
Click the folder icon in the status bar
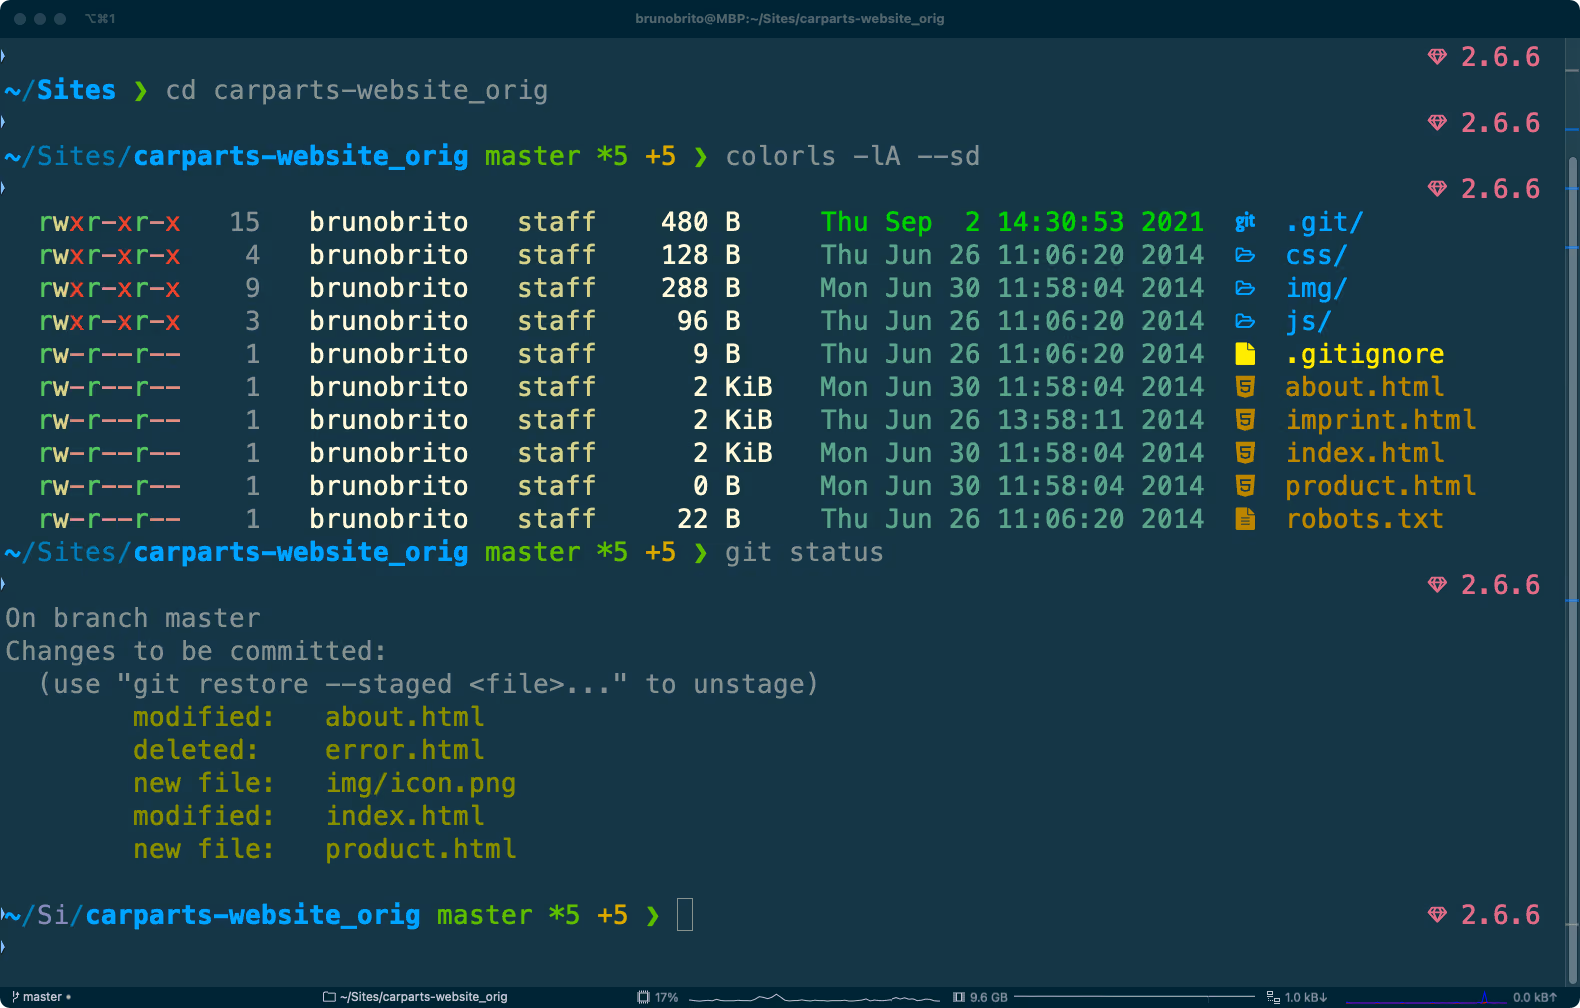point(329,997)
